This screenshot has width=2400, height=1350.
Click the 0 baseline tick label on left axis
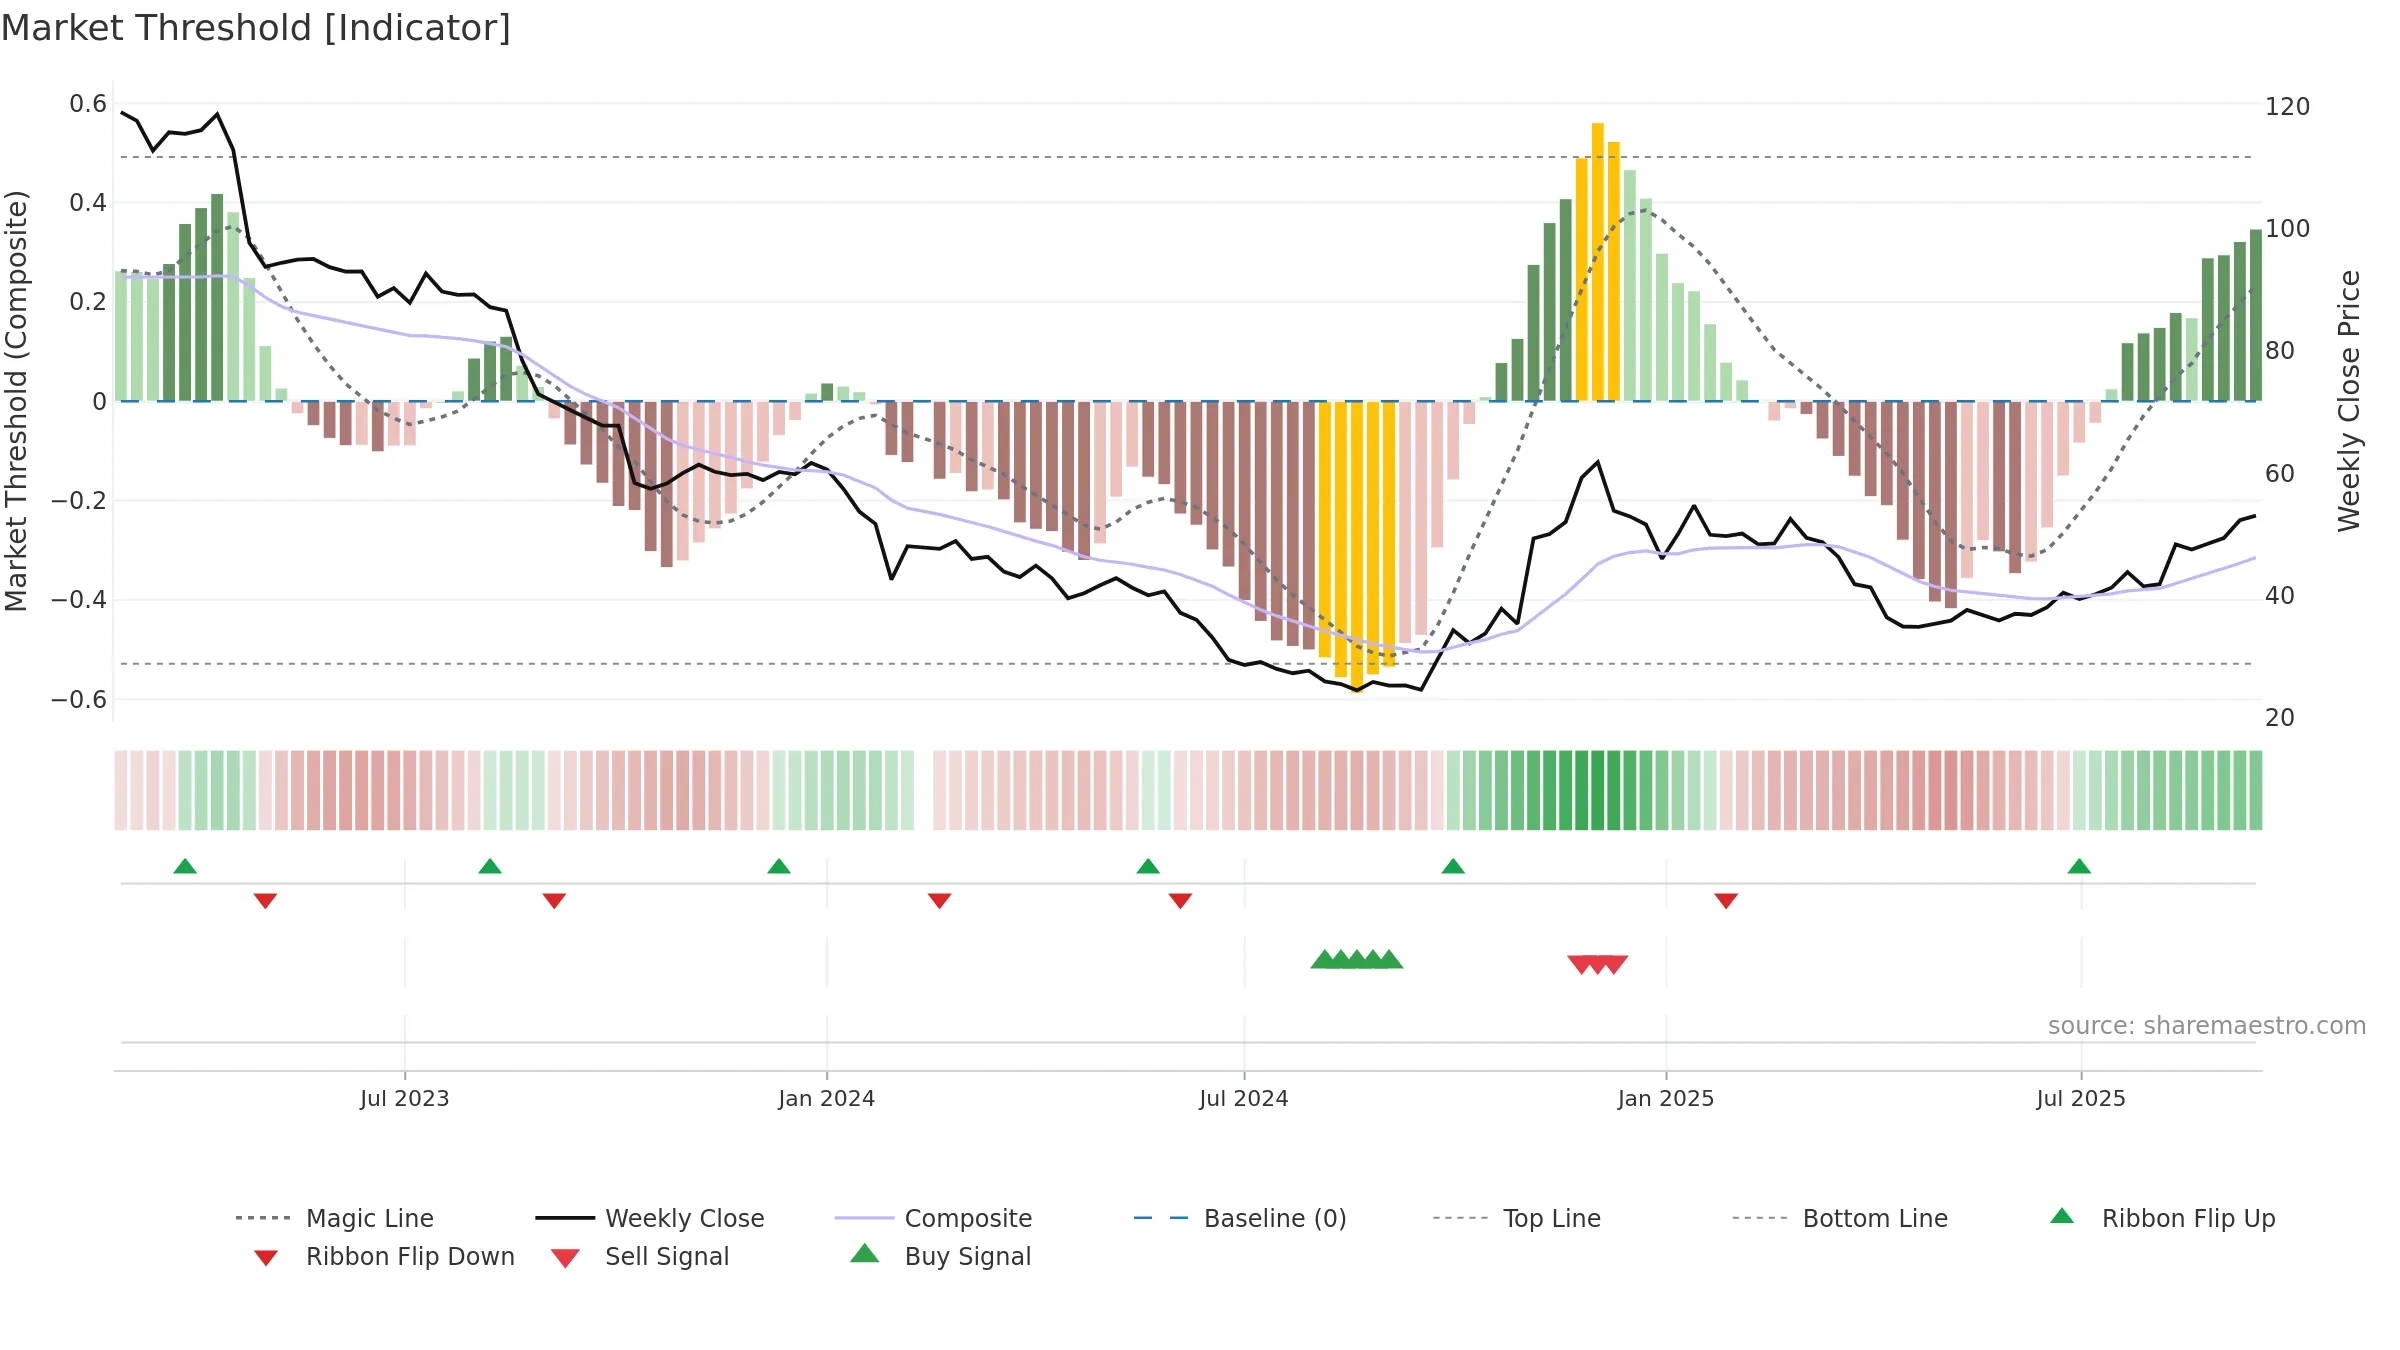[x=100, y=402]
